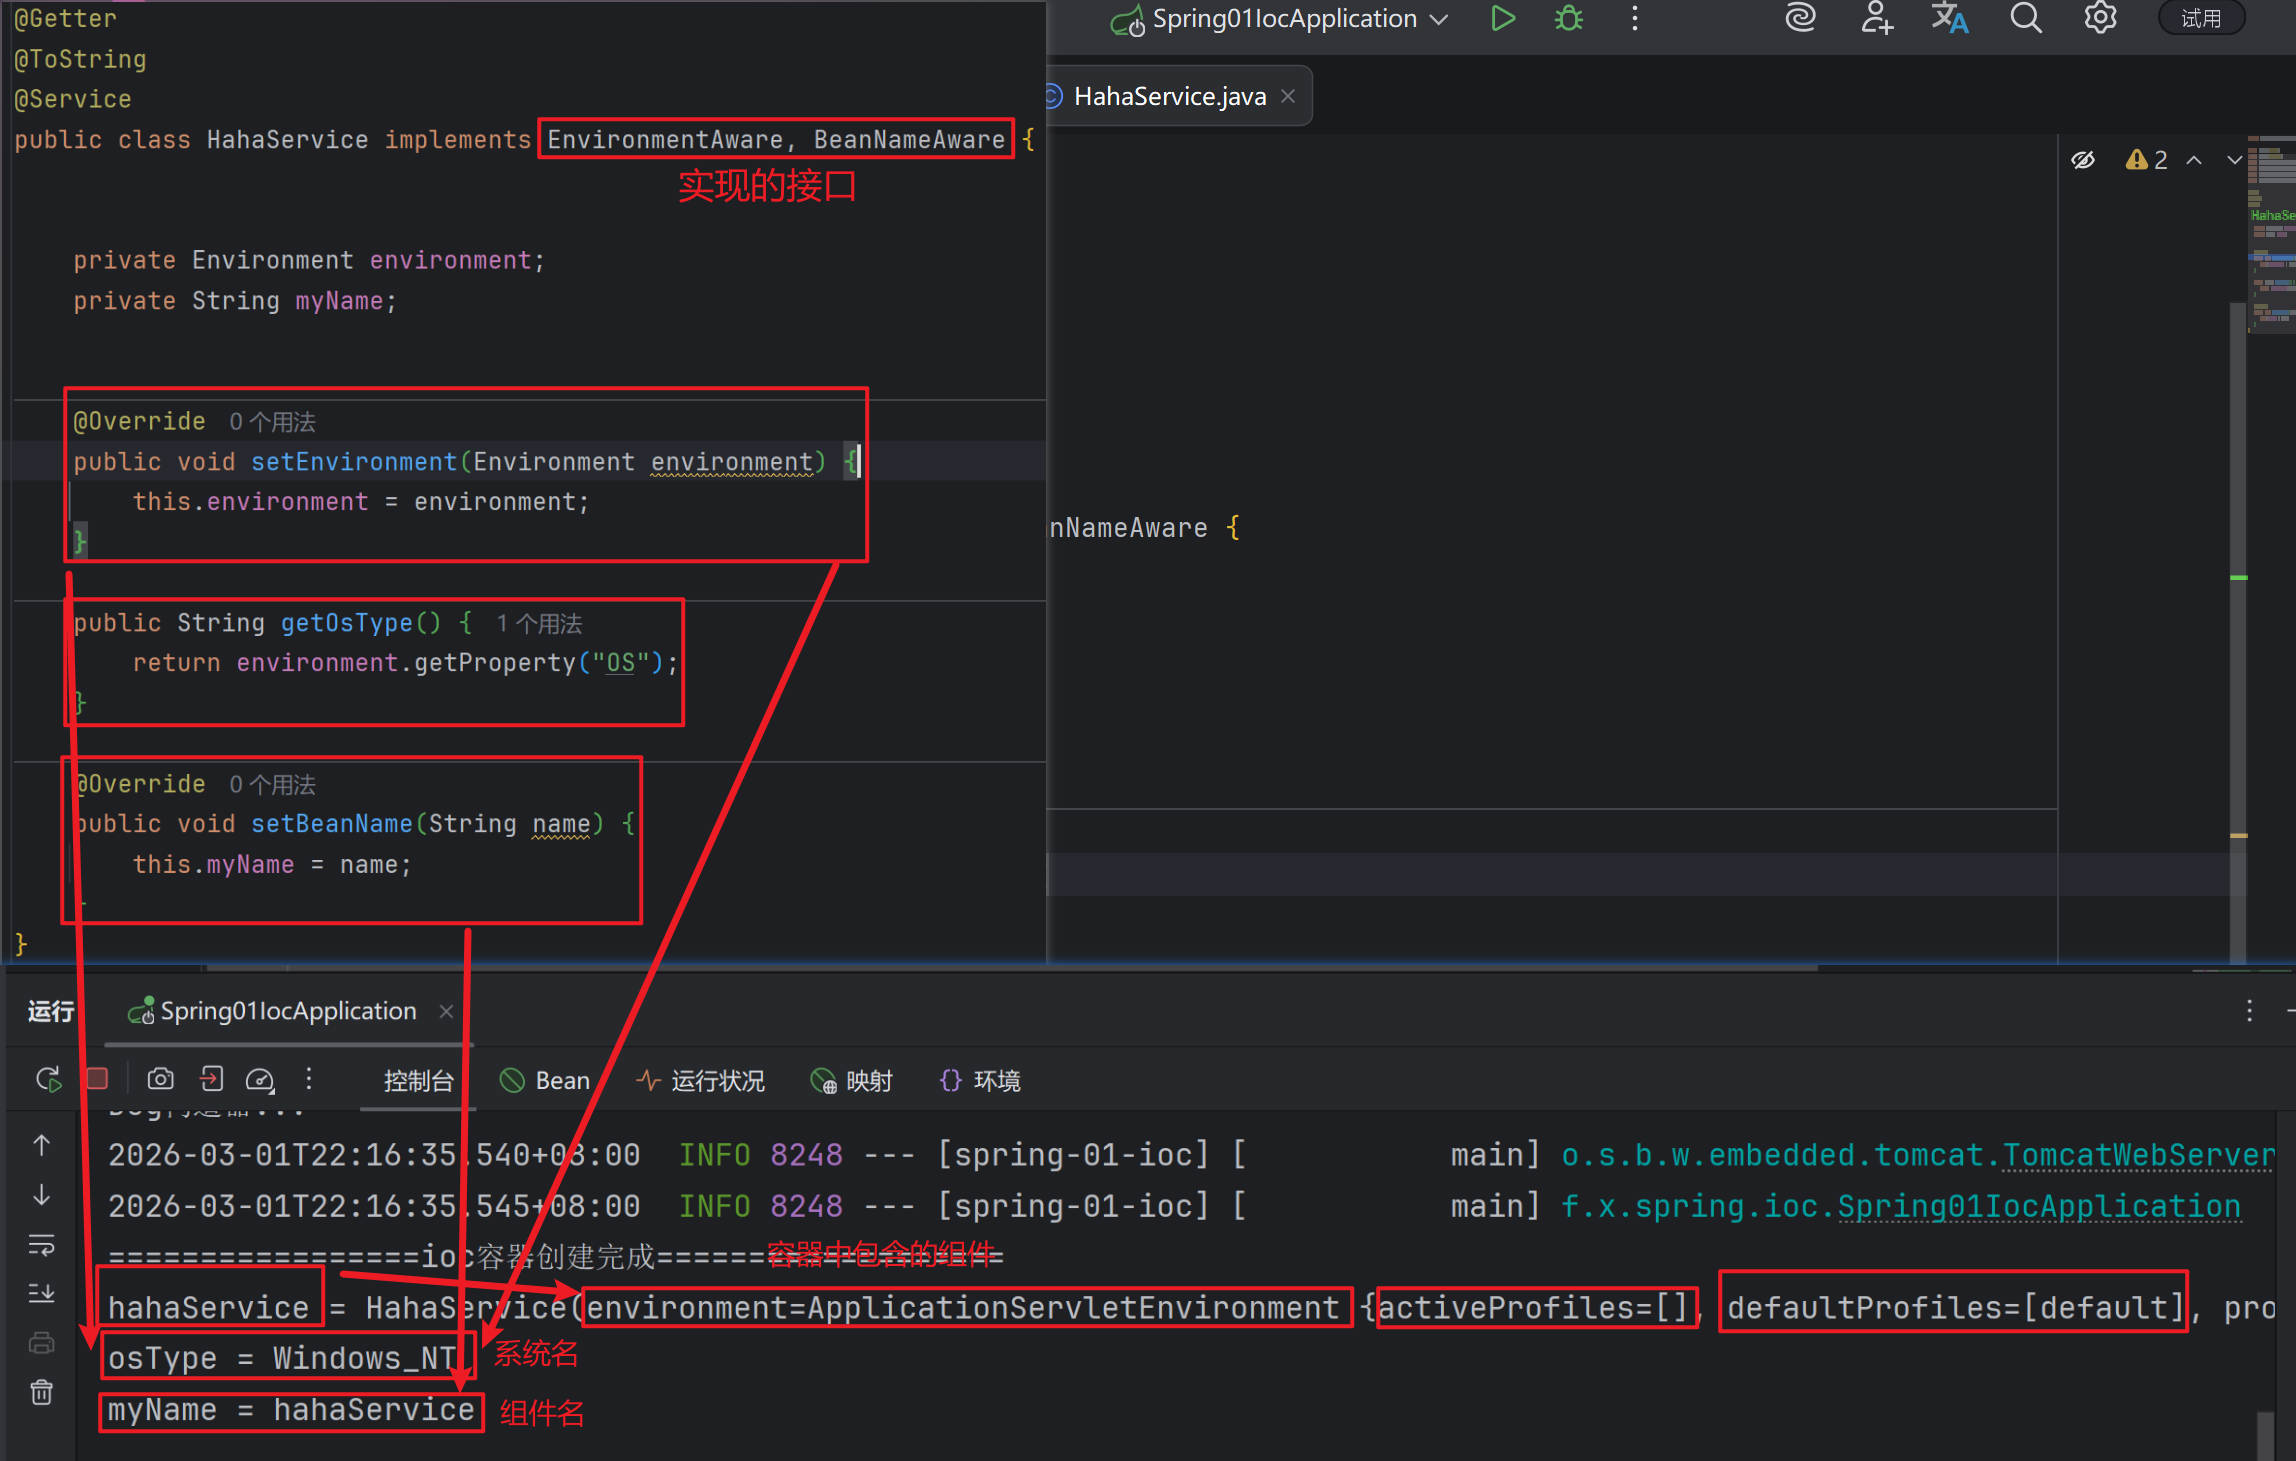Open the translate icon in top toolbar
The height and width of the screenshot is (1461, 2296).
(x=1948, y=18)
